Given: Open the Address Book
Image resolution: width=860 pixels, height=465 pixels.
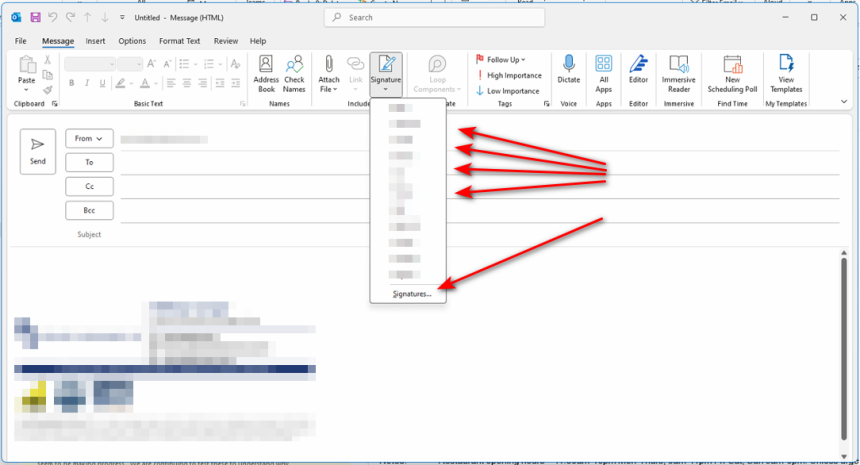Looking at the screenshot, I should (266, 72).
